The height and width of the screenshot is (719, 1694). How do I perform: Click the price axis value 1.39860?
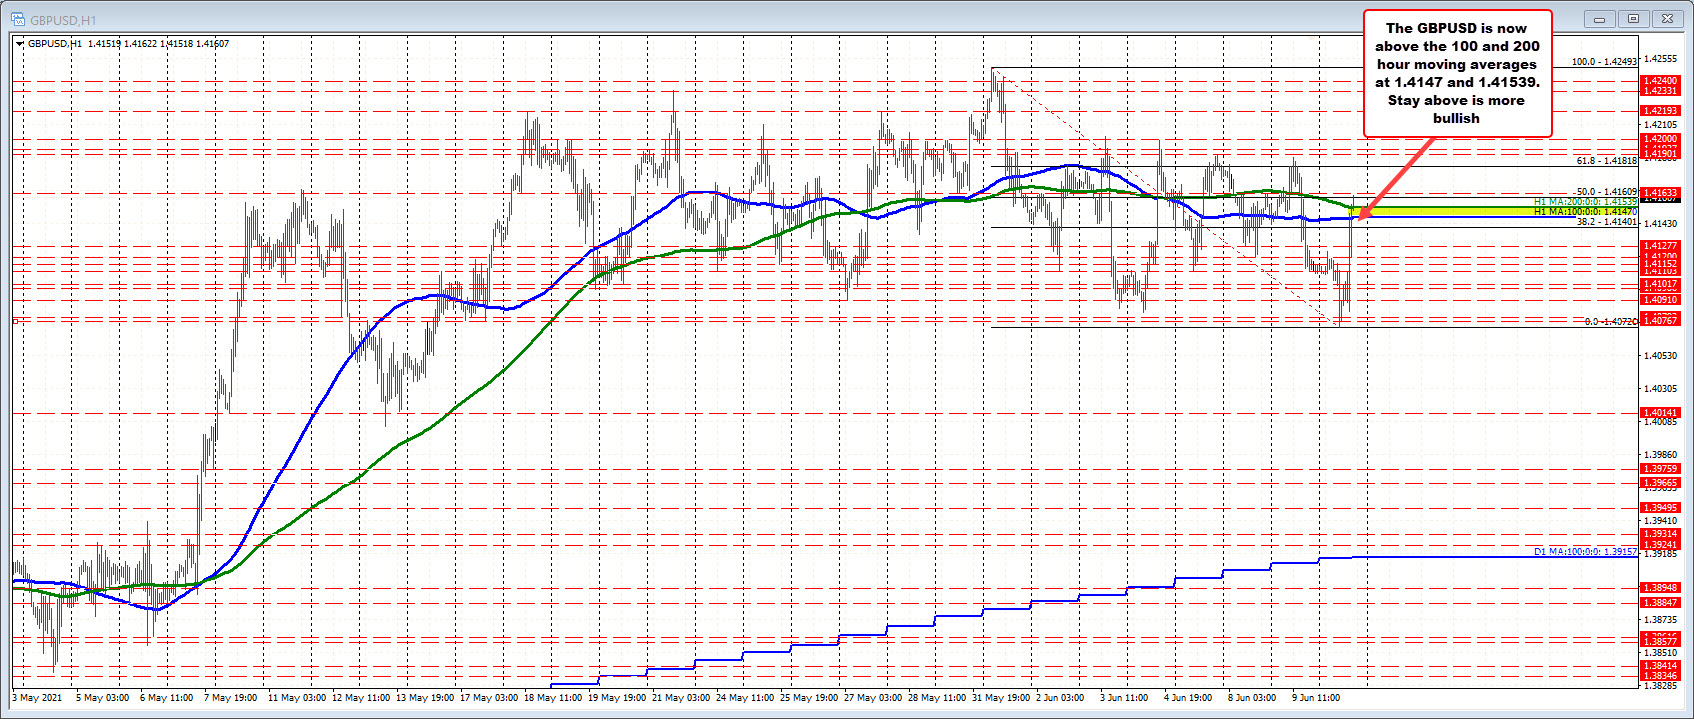point(1661,454)
